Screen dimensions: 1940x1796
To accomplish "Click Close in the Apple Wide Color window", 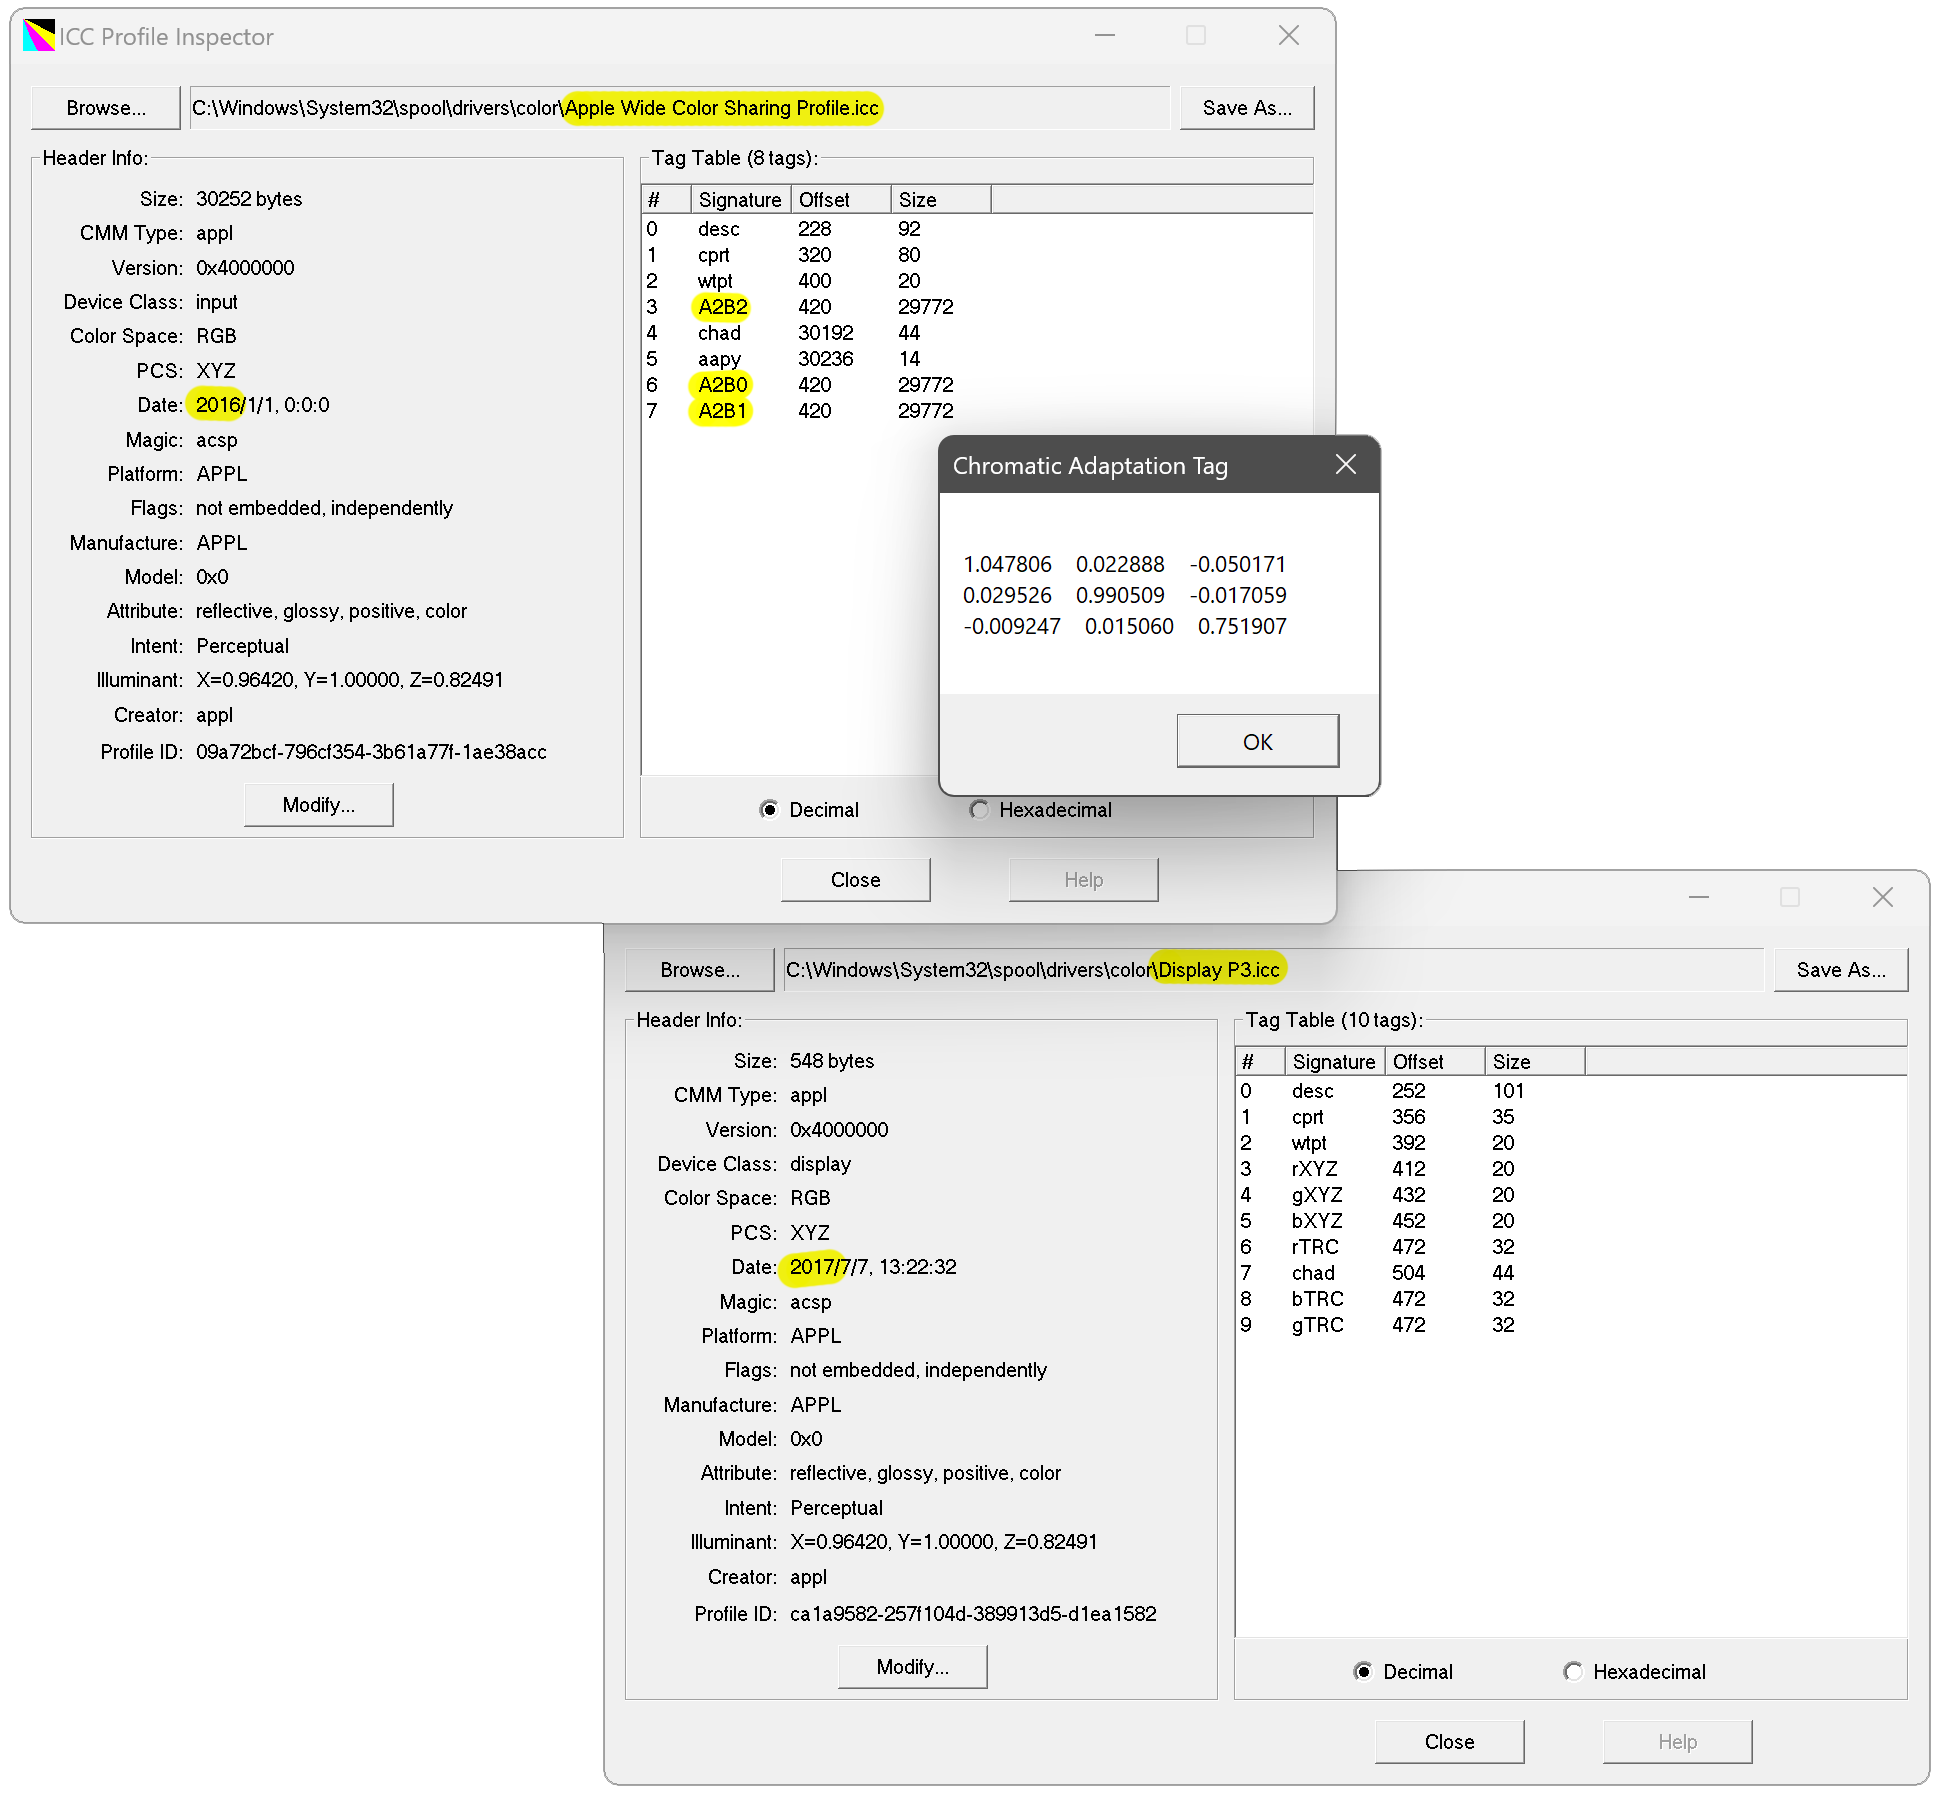I will [x=856, y=880].
